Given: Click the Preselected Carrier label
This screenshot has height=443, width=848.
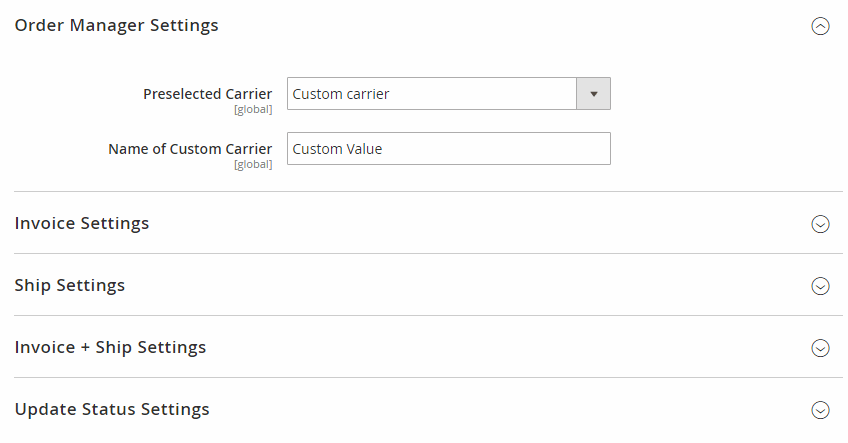Looking at the screenshot, I should (207, 94).
